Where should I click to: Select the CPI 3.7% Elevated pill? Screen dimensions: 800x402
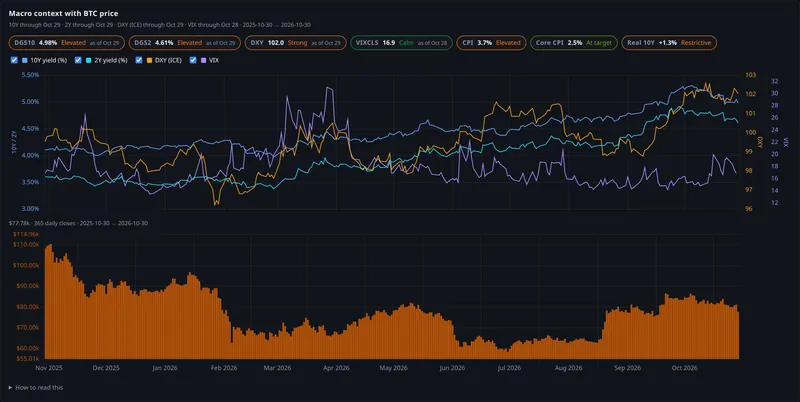pos(491,43)
